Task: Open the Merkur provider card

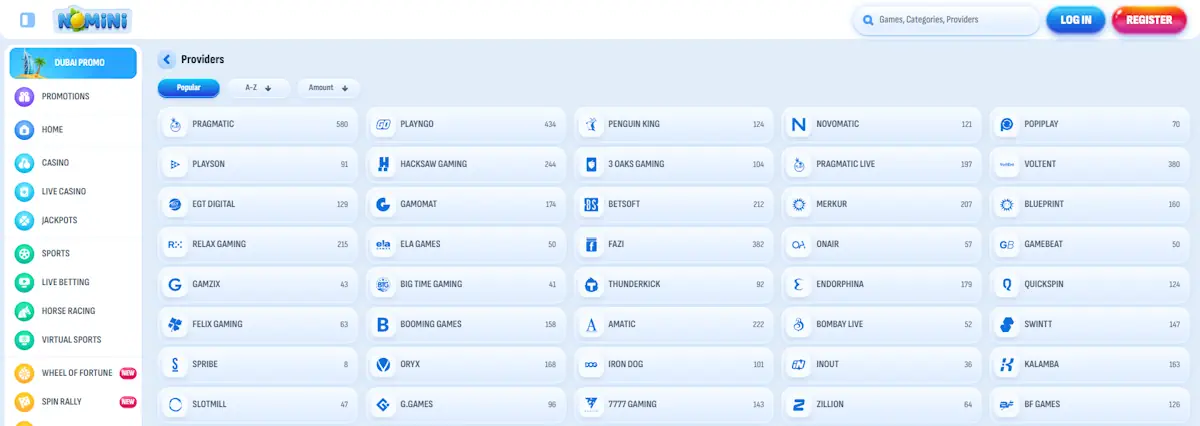Action: click(x=882, y=205)
